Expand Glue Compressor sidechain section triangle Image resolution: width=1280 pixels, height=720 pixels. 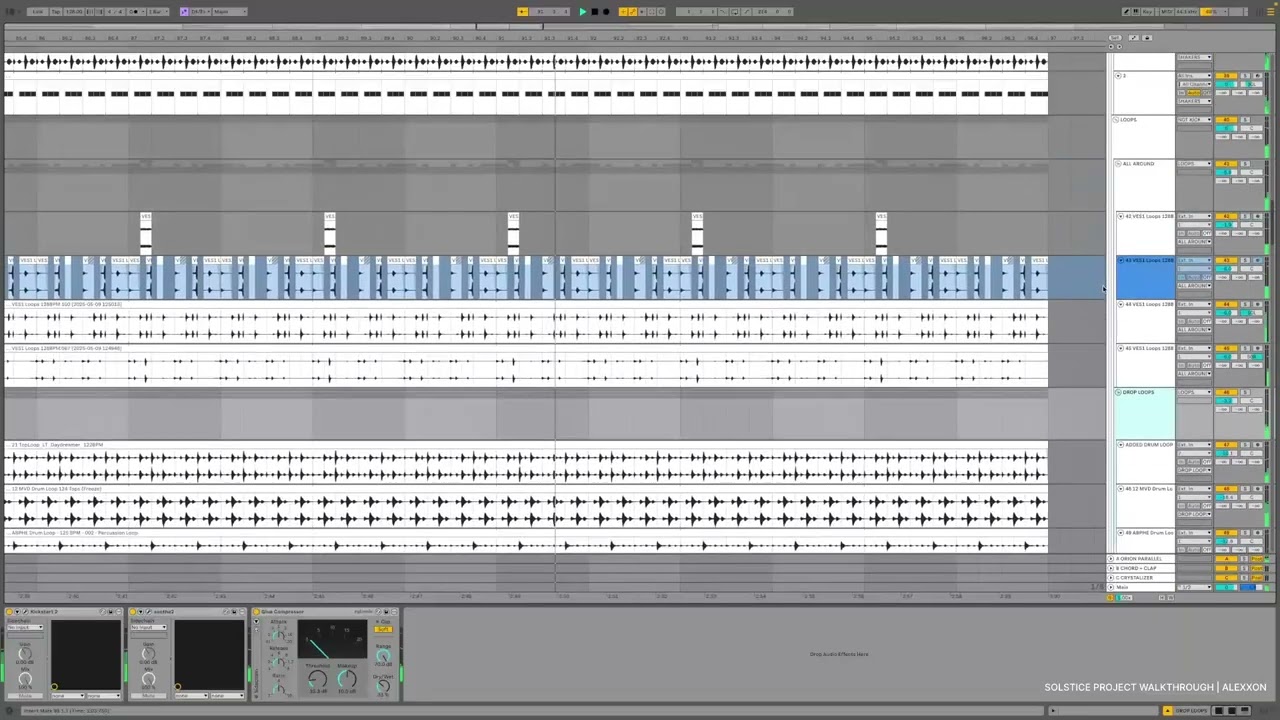tap(256, 621)
